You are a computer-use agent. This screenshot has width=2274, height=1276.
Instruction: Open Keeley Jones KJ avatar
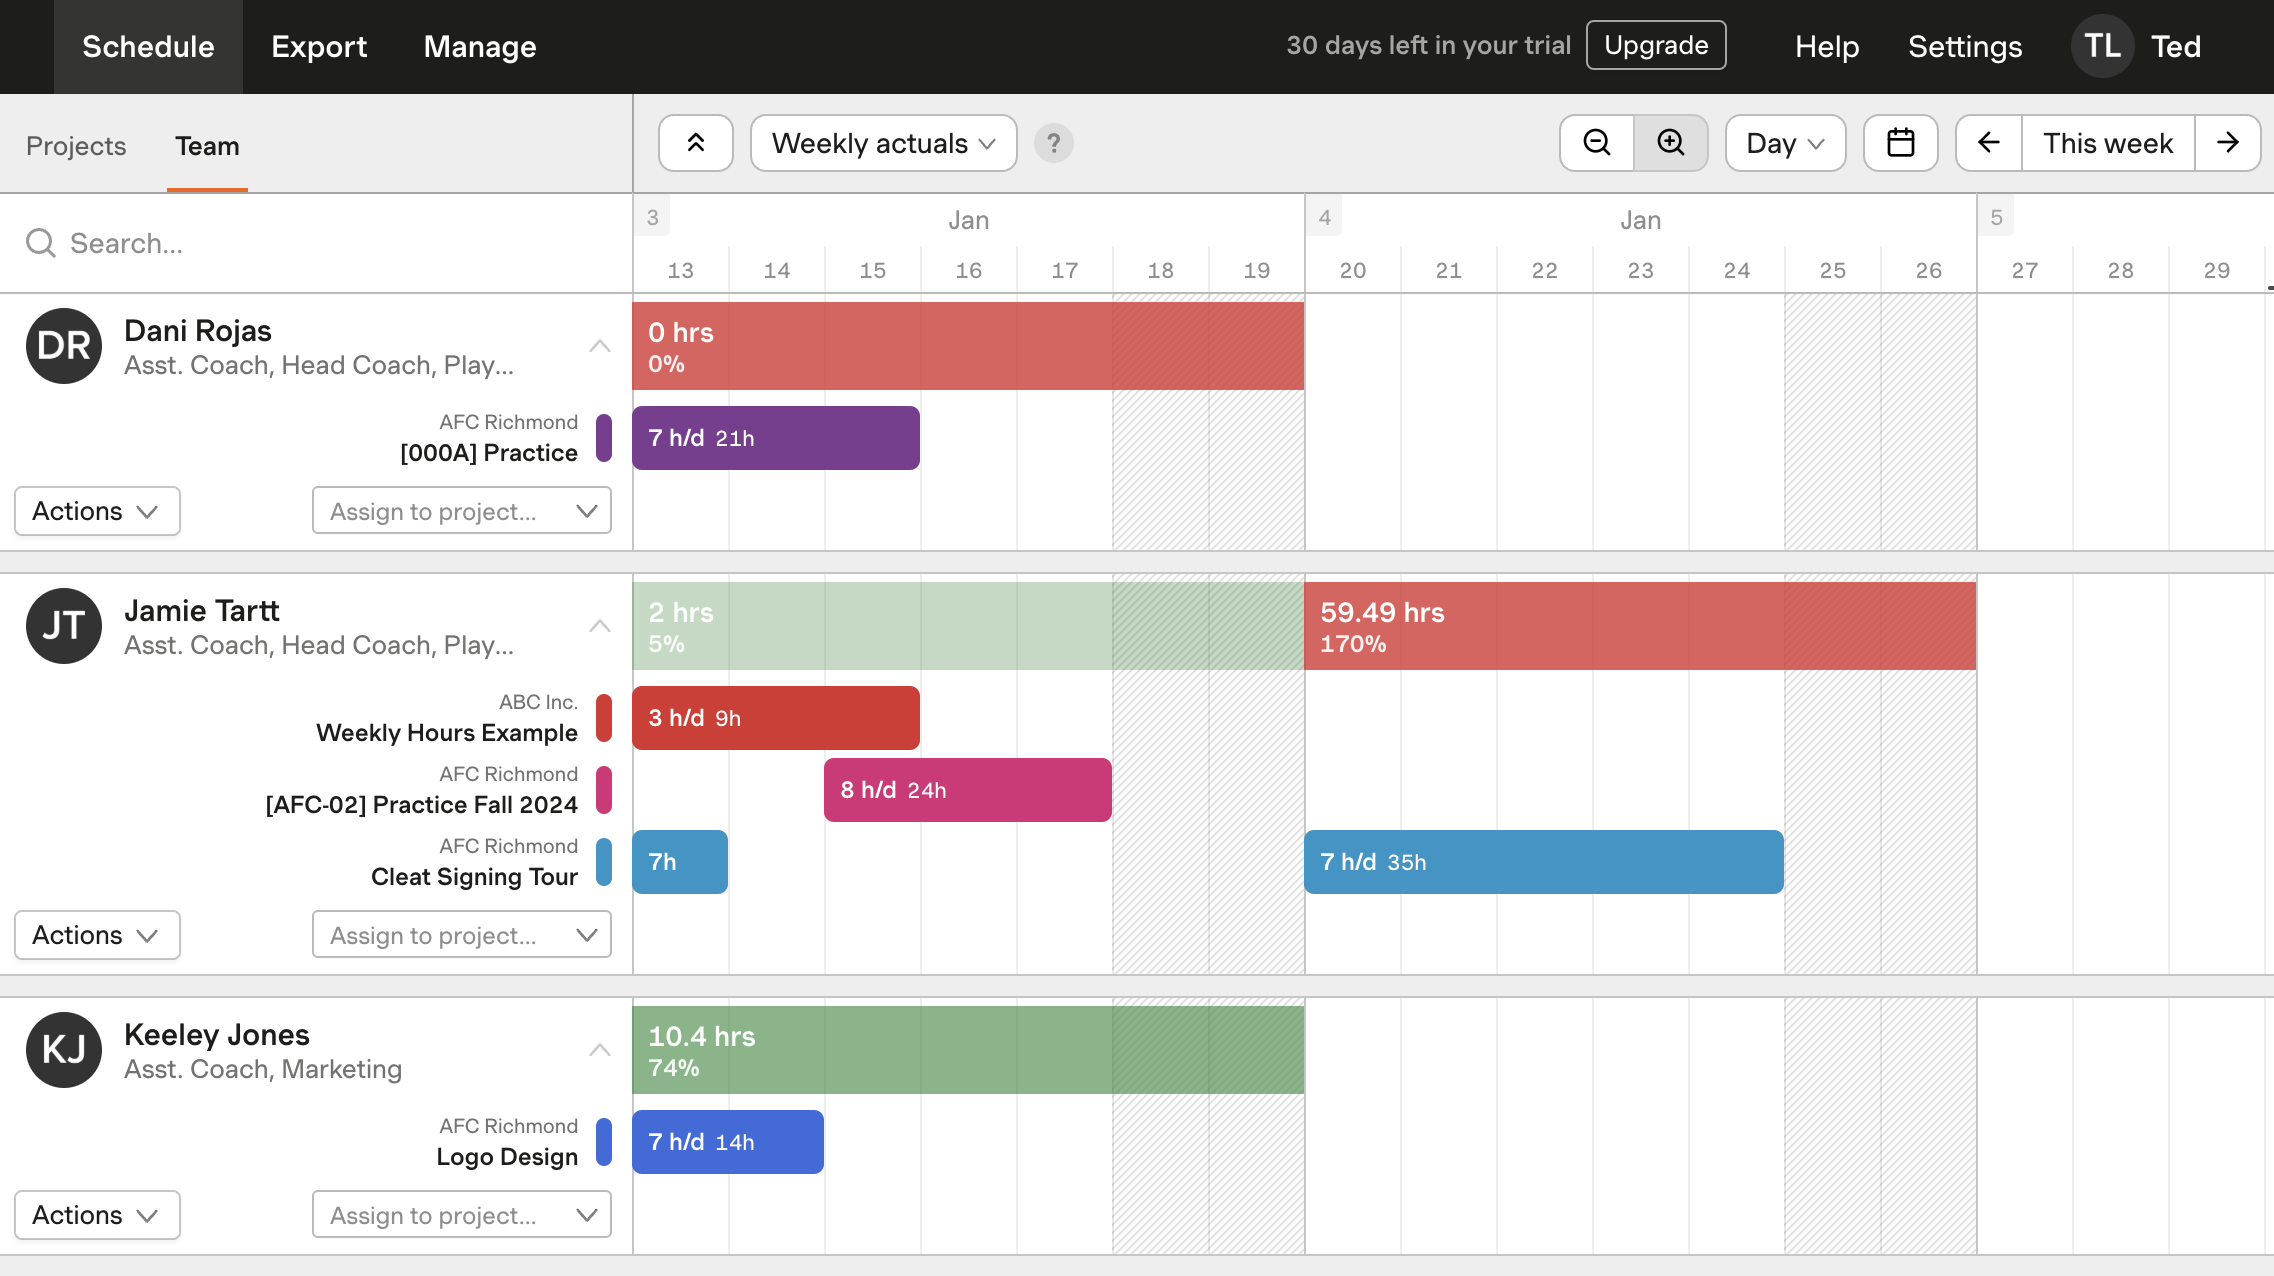point(64,1050)
